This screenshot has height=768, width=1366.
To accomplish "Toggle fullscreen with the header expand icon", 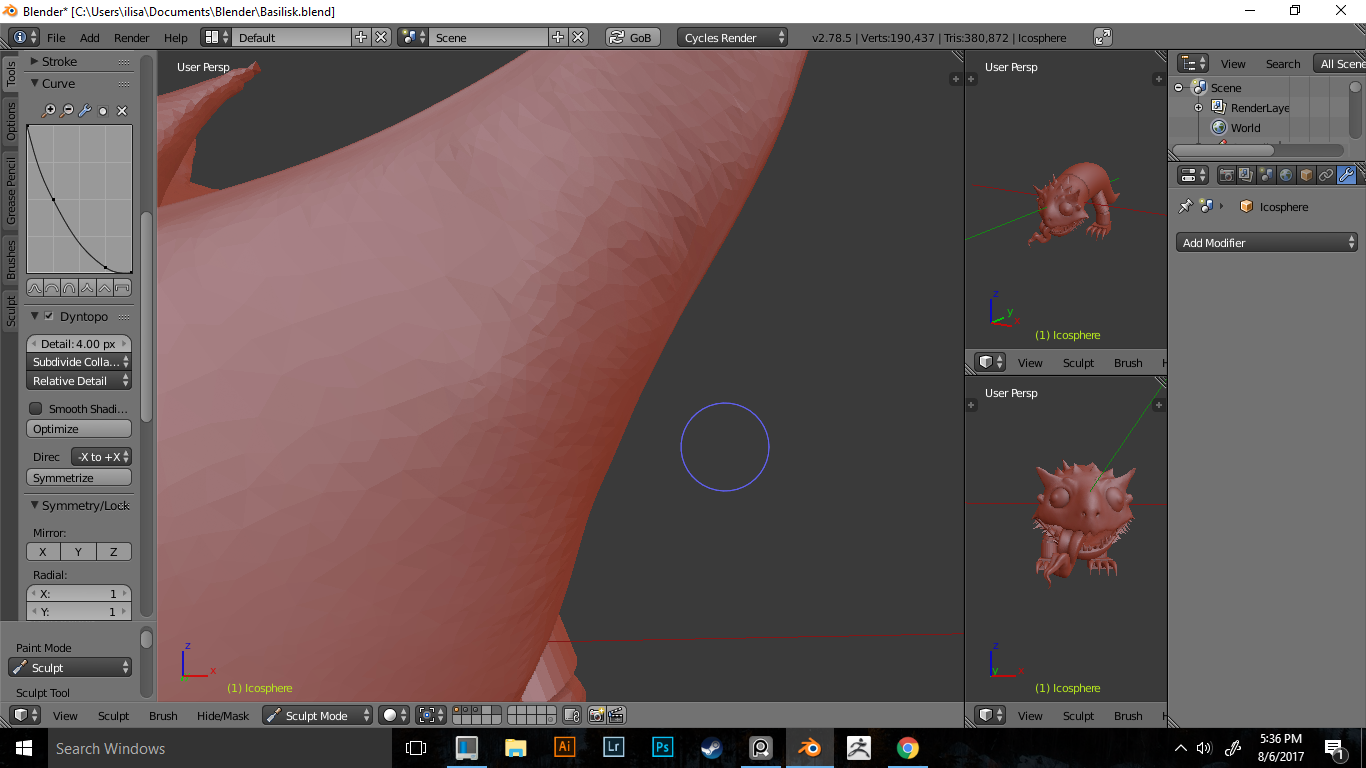I will 1103,37.
